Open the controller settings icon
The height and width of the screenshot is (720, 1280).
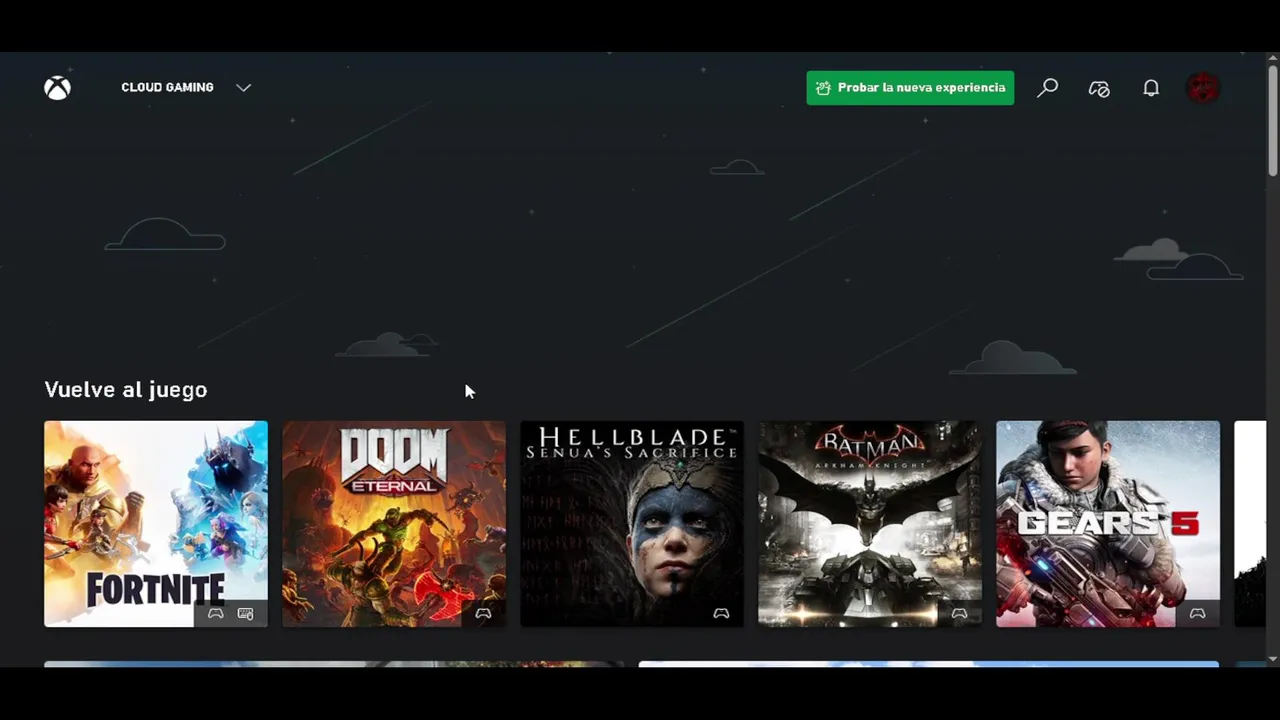(x=1099, y=88)
